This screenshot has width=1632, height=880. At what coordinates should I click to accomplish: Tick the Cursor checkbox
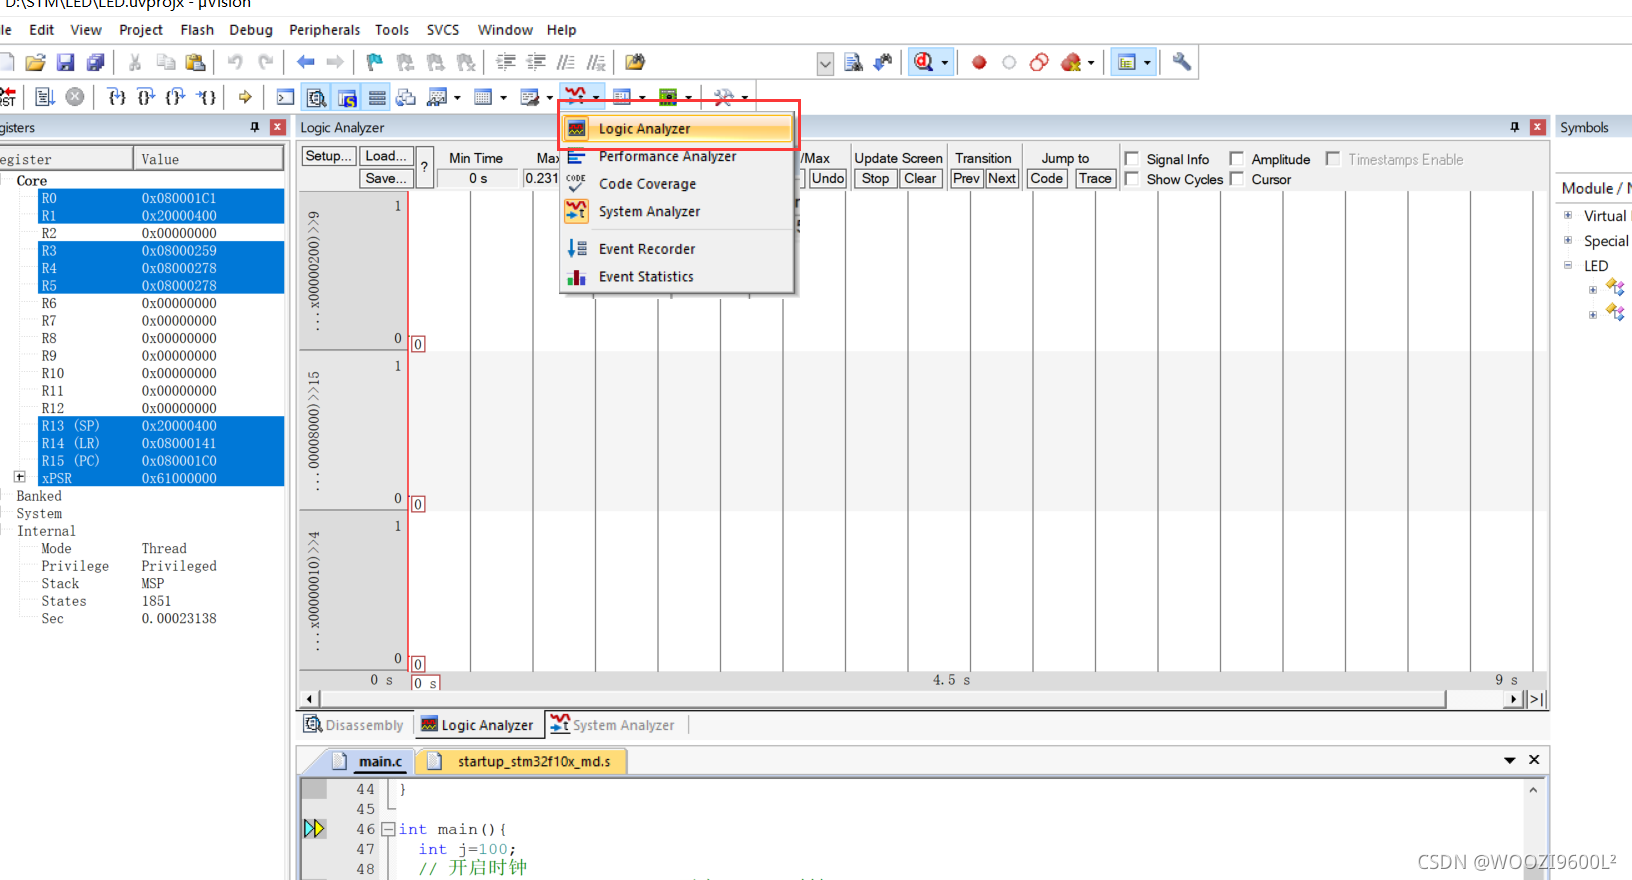[x=1237, y=179]
